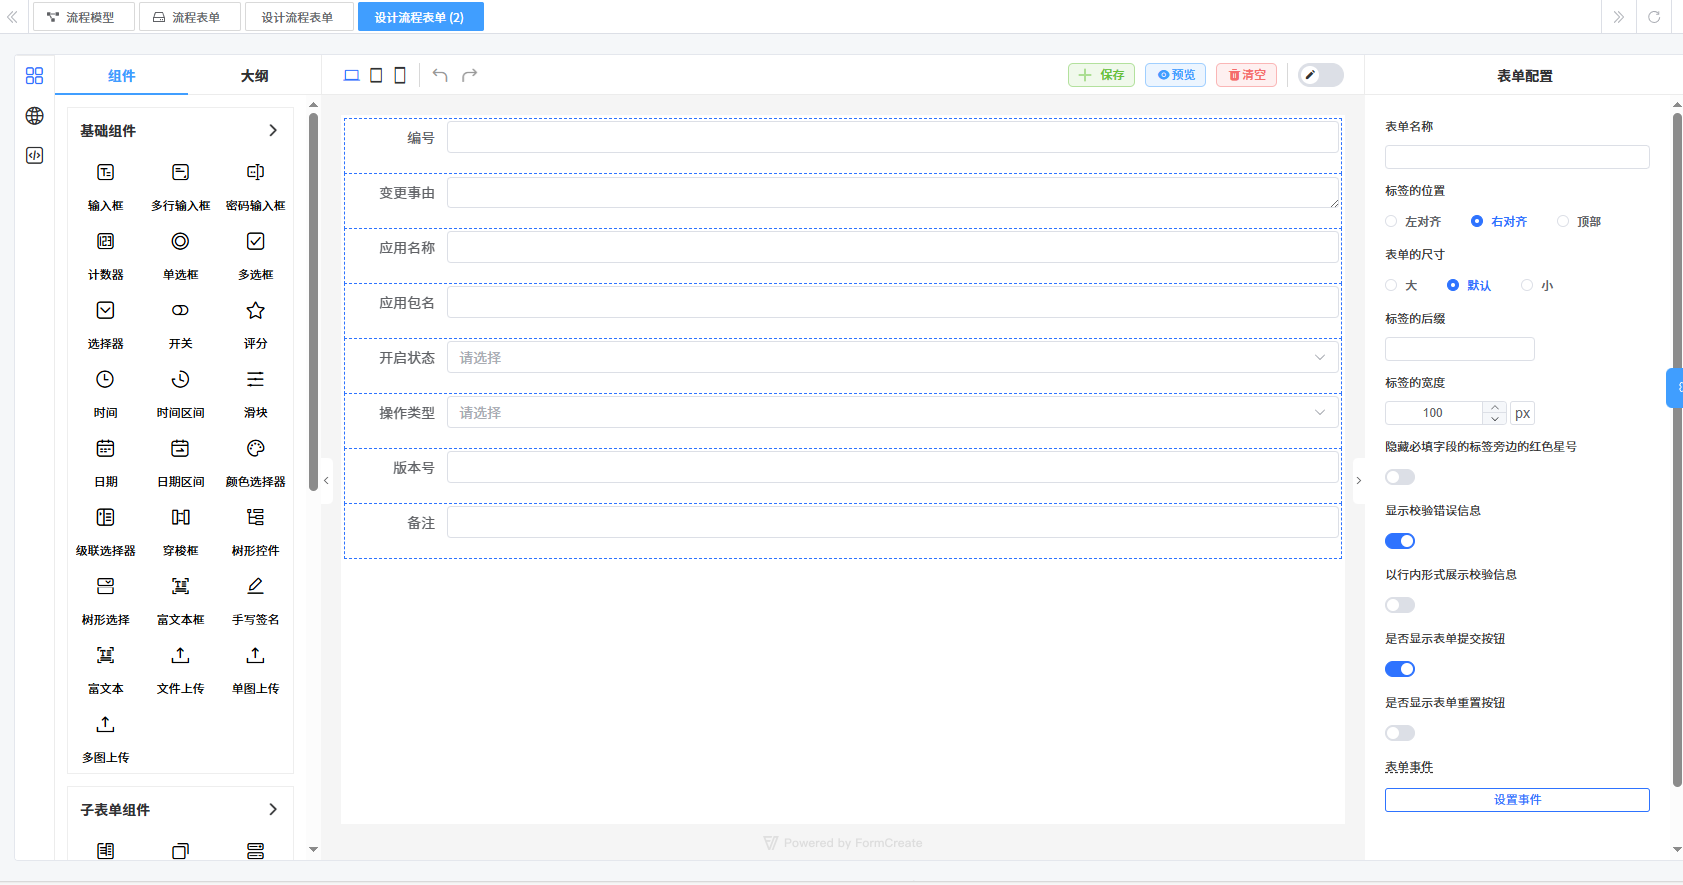Open the globe language icon in sidebar
The width and height of the screenshot is (1683, 885).
pos(34,116)
